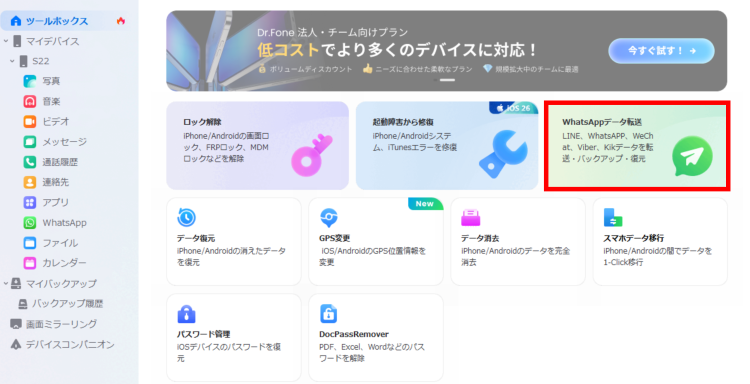Click the ボリュームディスカウント banner label
The image size is (750, 384).
tap(311, 69)
